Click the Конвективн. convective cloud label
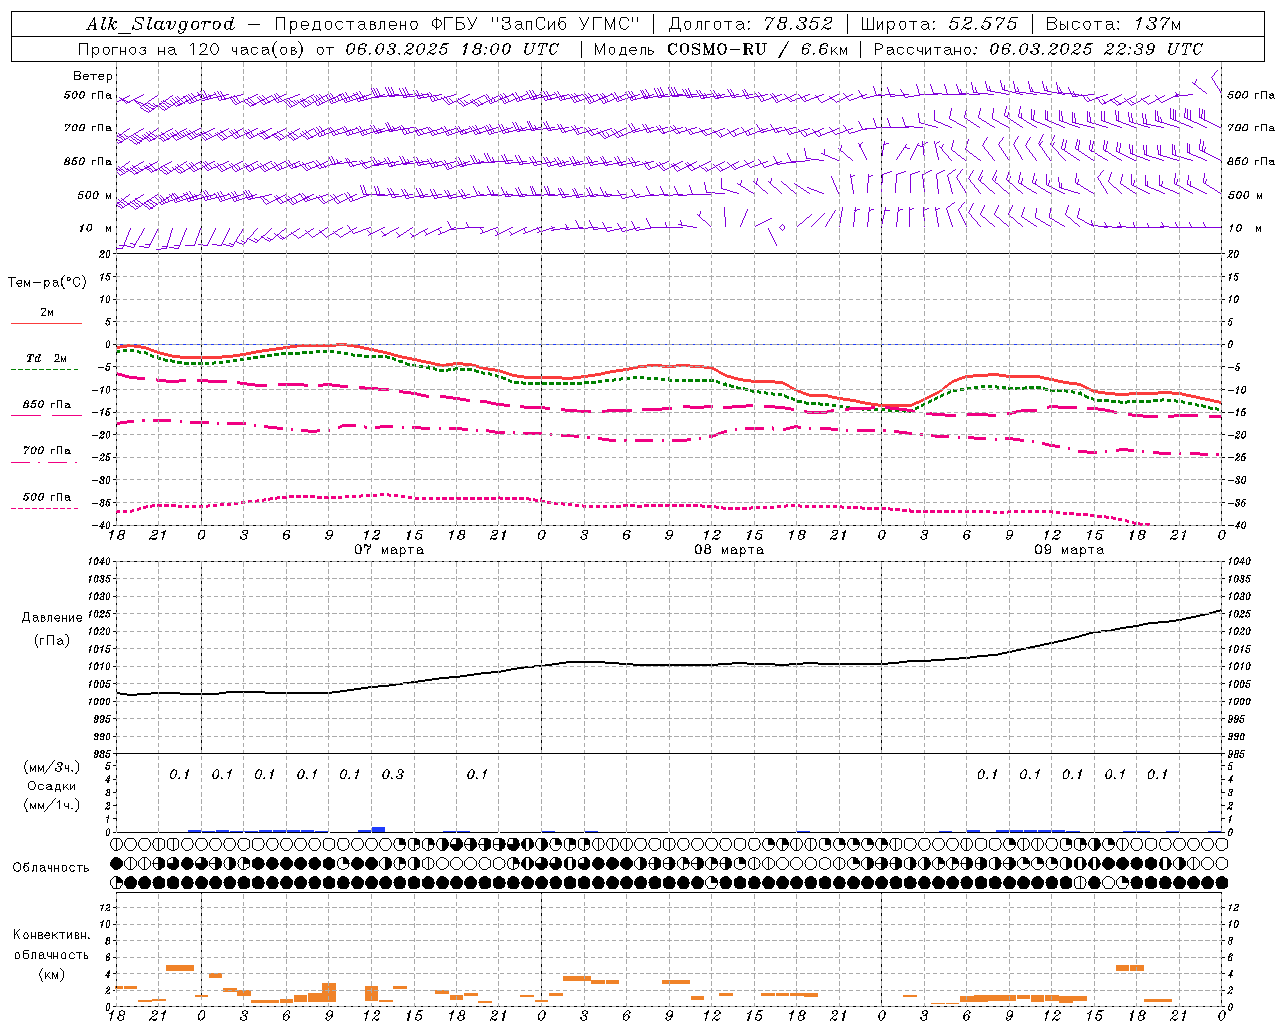Image resolution: width=1280 pixels, height=1024 pixels. click(x=51, y=935)
